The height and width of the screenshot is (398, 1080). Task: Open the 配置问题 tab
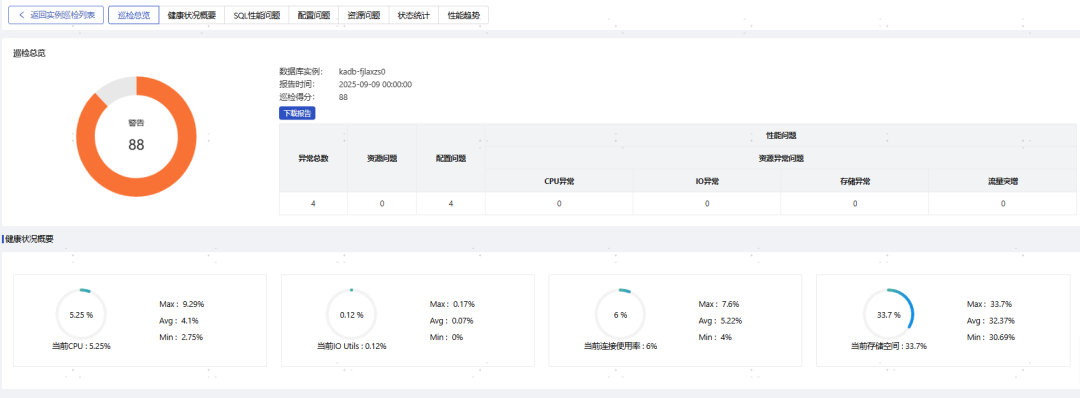313,15
